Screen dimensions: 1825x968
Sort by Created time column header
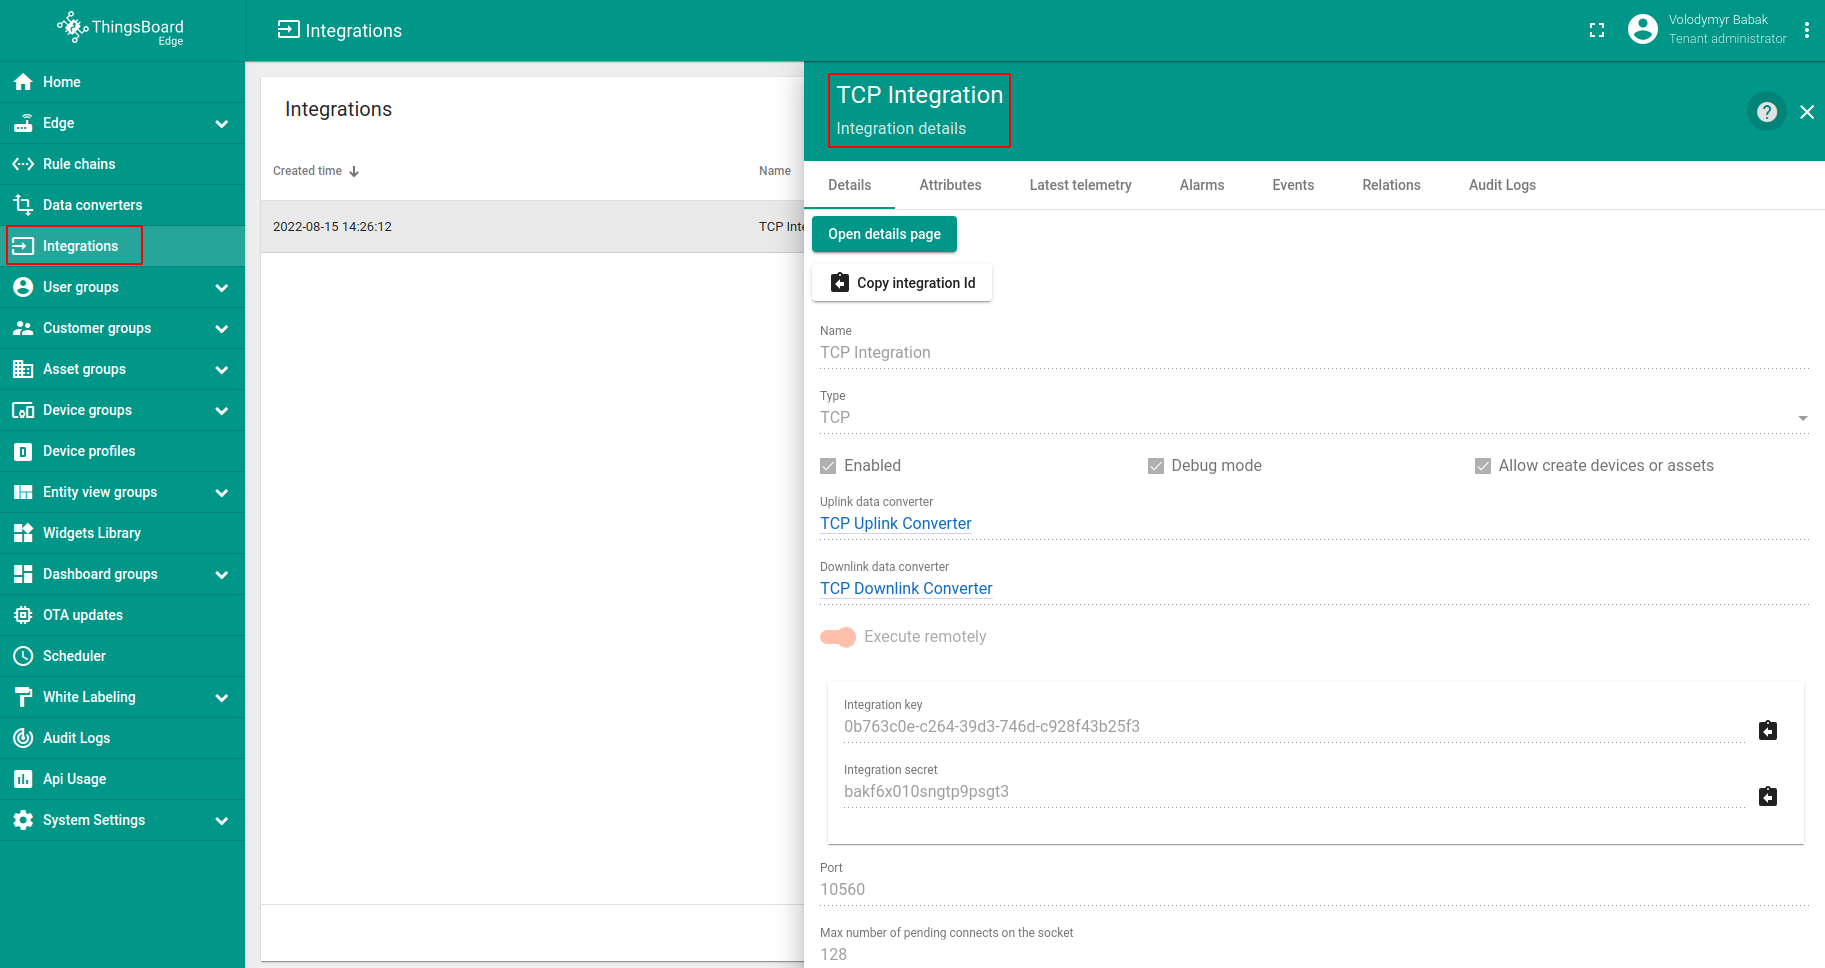[315, 171]
